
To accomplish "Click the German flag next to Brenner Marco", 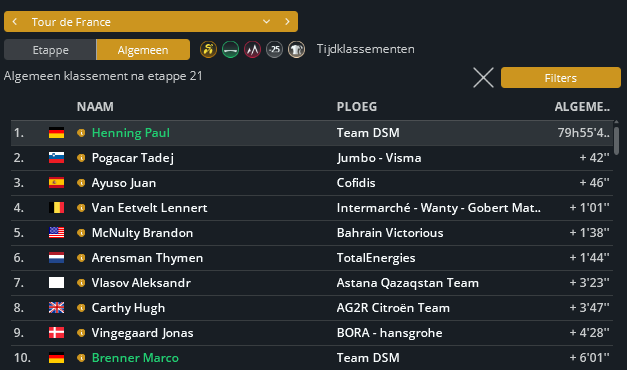I will [x=56, y=358].
